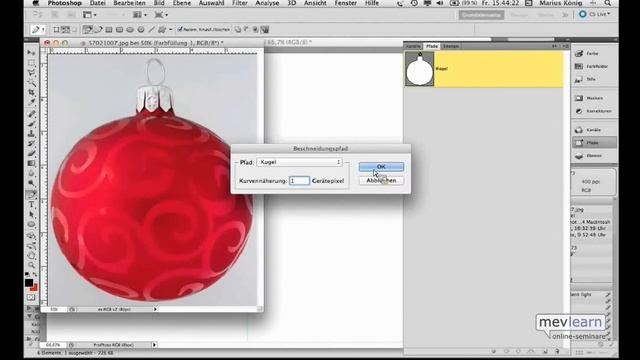Screen dimensions: 640x360
Task: Switch to the Kanäle tab
Action: pyautogui.click(x=413, y=46)
